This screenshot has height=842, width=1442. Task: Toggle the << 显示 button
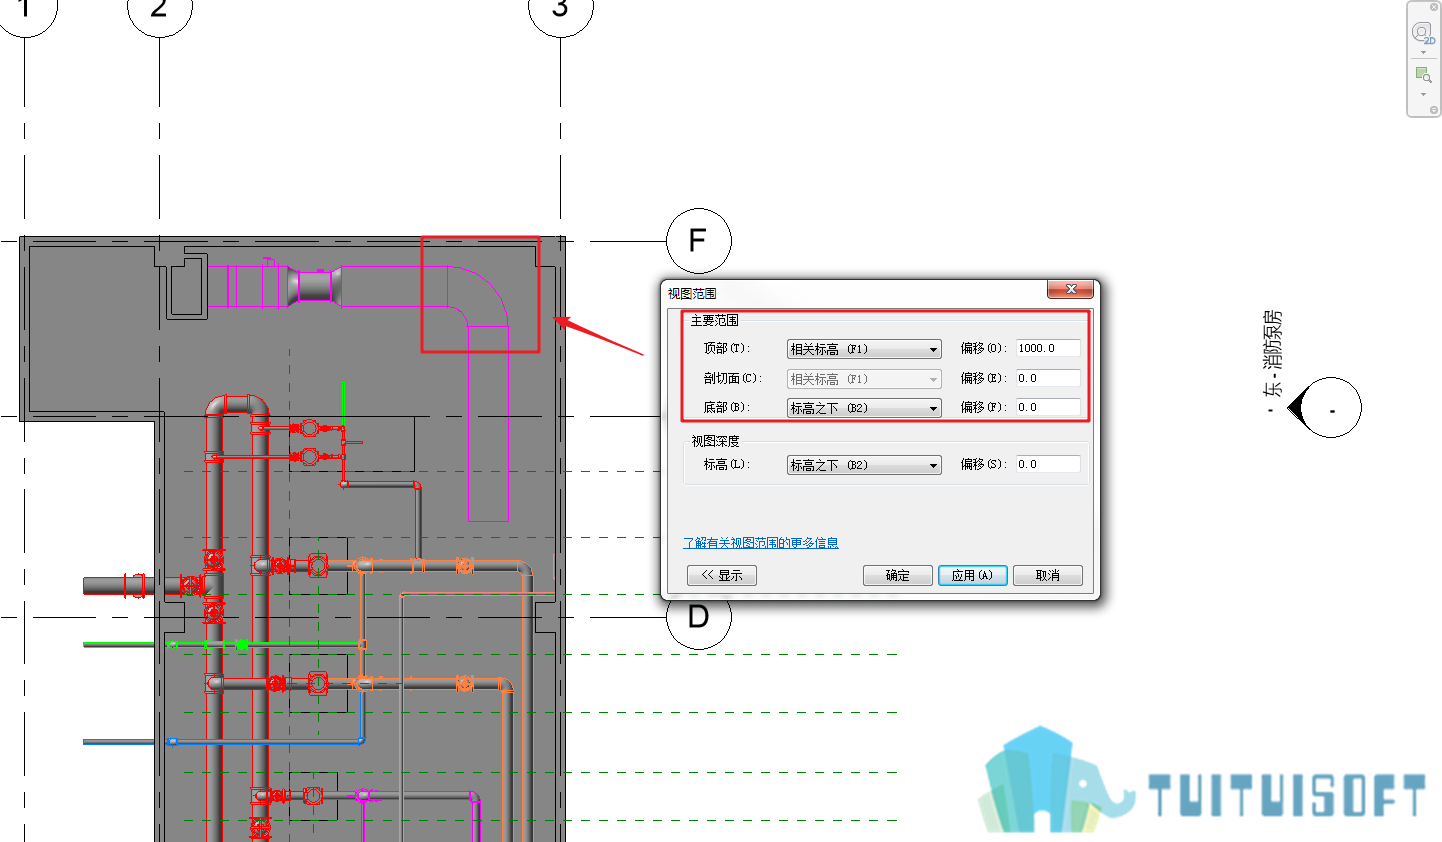[x=722, y=576]
